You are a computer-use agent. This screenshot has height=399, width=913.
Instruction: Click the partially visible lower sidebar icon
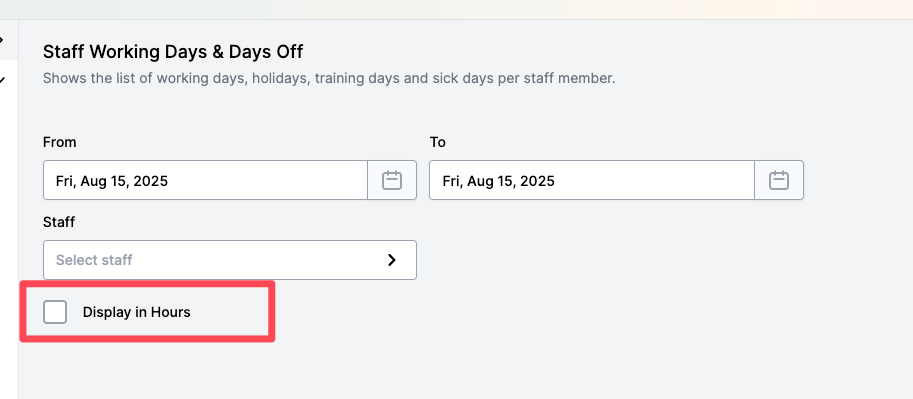[x=2, y=80]
